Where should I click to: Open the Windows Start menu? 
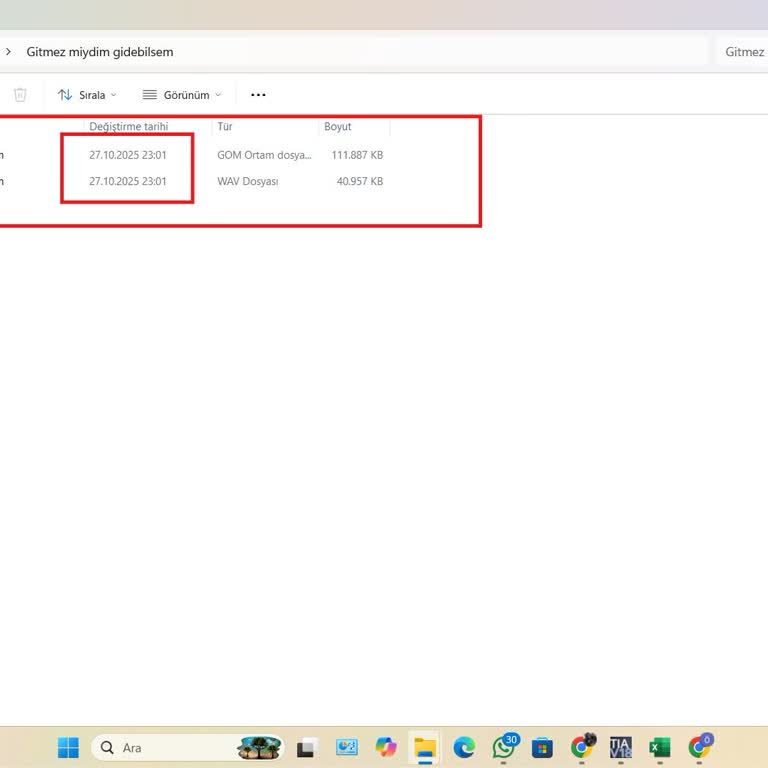[68, 747]
